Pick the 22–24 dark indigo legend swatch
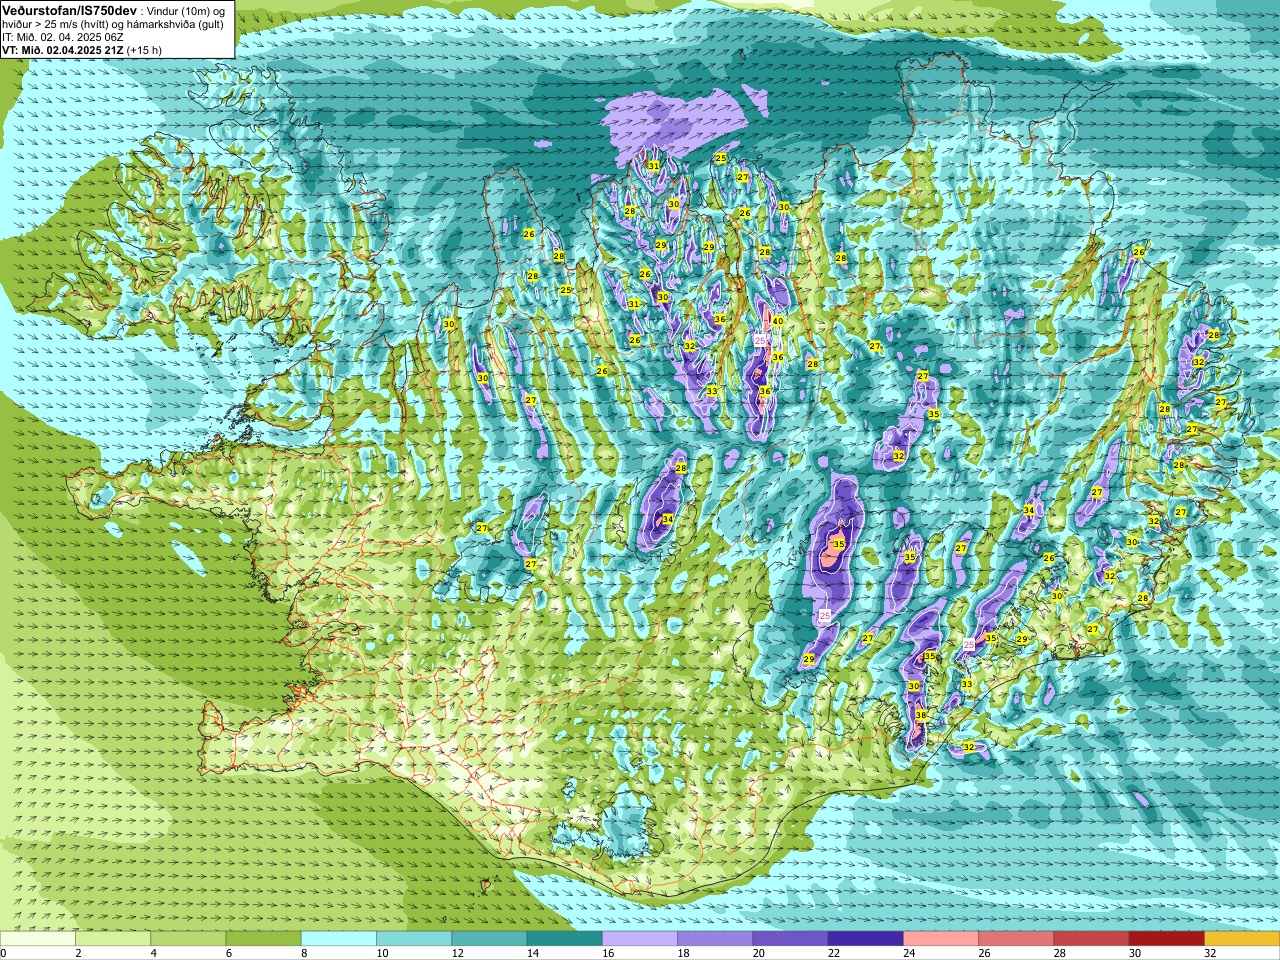The width and height of the screenshot is (1280, 960). click(x=865, y=939)
